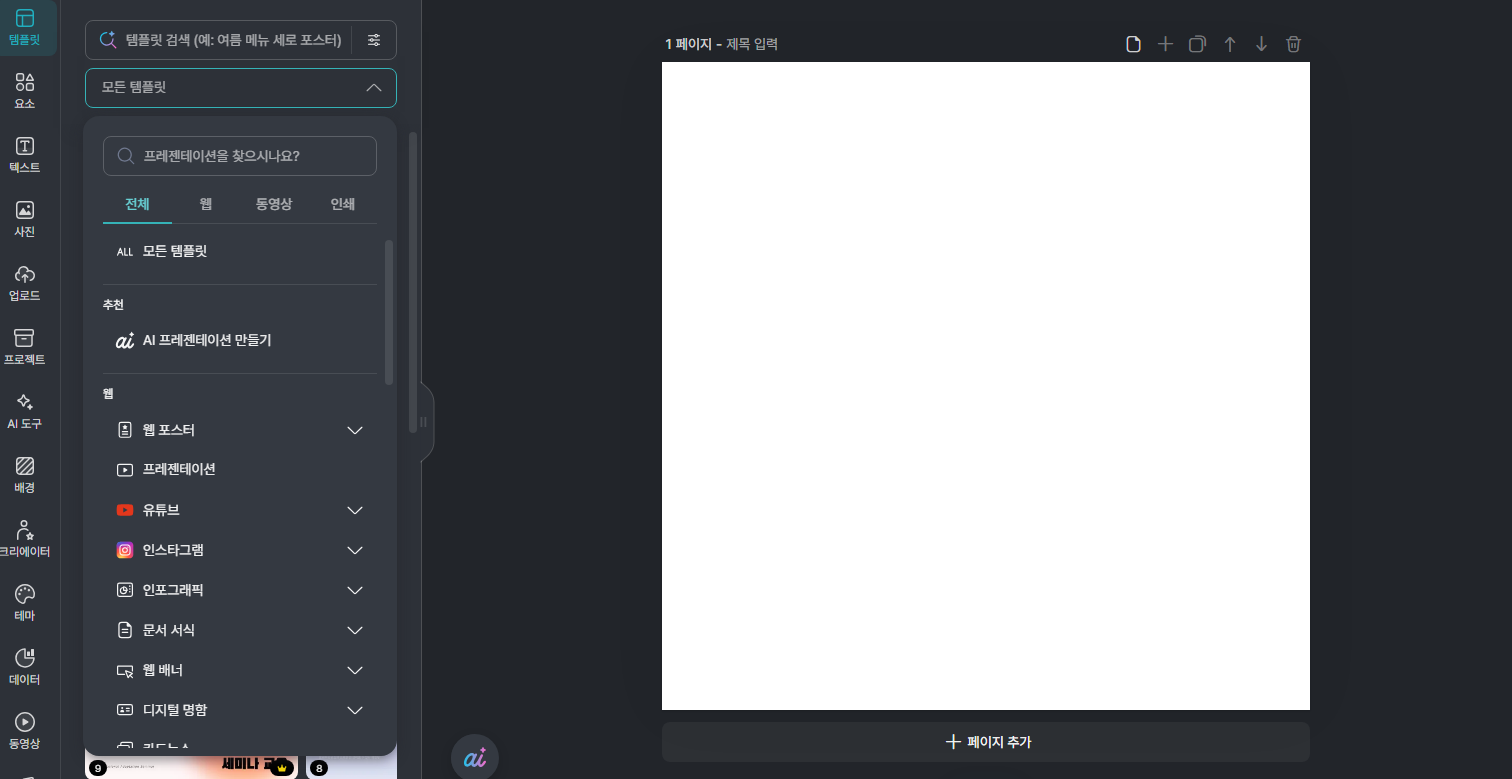Open the 동영상 video panel

click(x=25, y=731)
